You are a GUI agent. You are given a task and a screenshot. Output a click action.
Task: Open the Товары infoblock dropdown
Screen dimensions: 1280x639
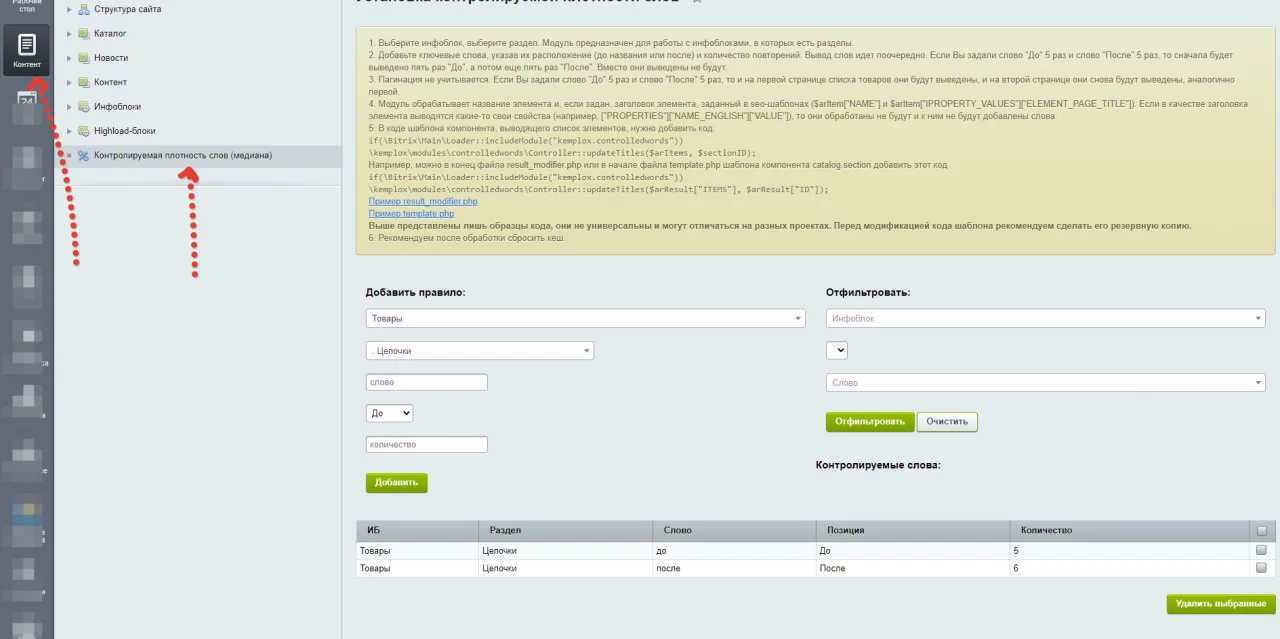(585, 318)
